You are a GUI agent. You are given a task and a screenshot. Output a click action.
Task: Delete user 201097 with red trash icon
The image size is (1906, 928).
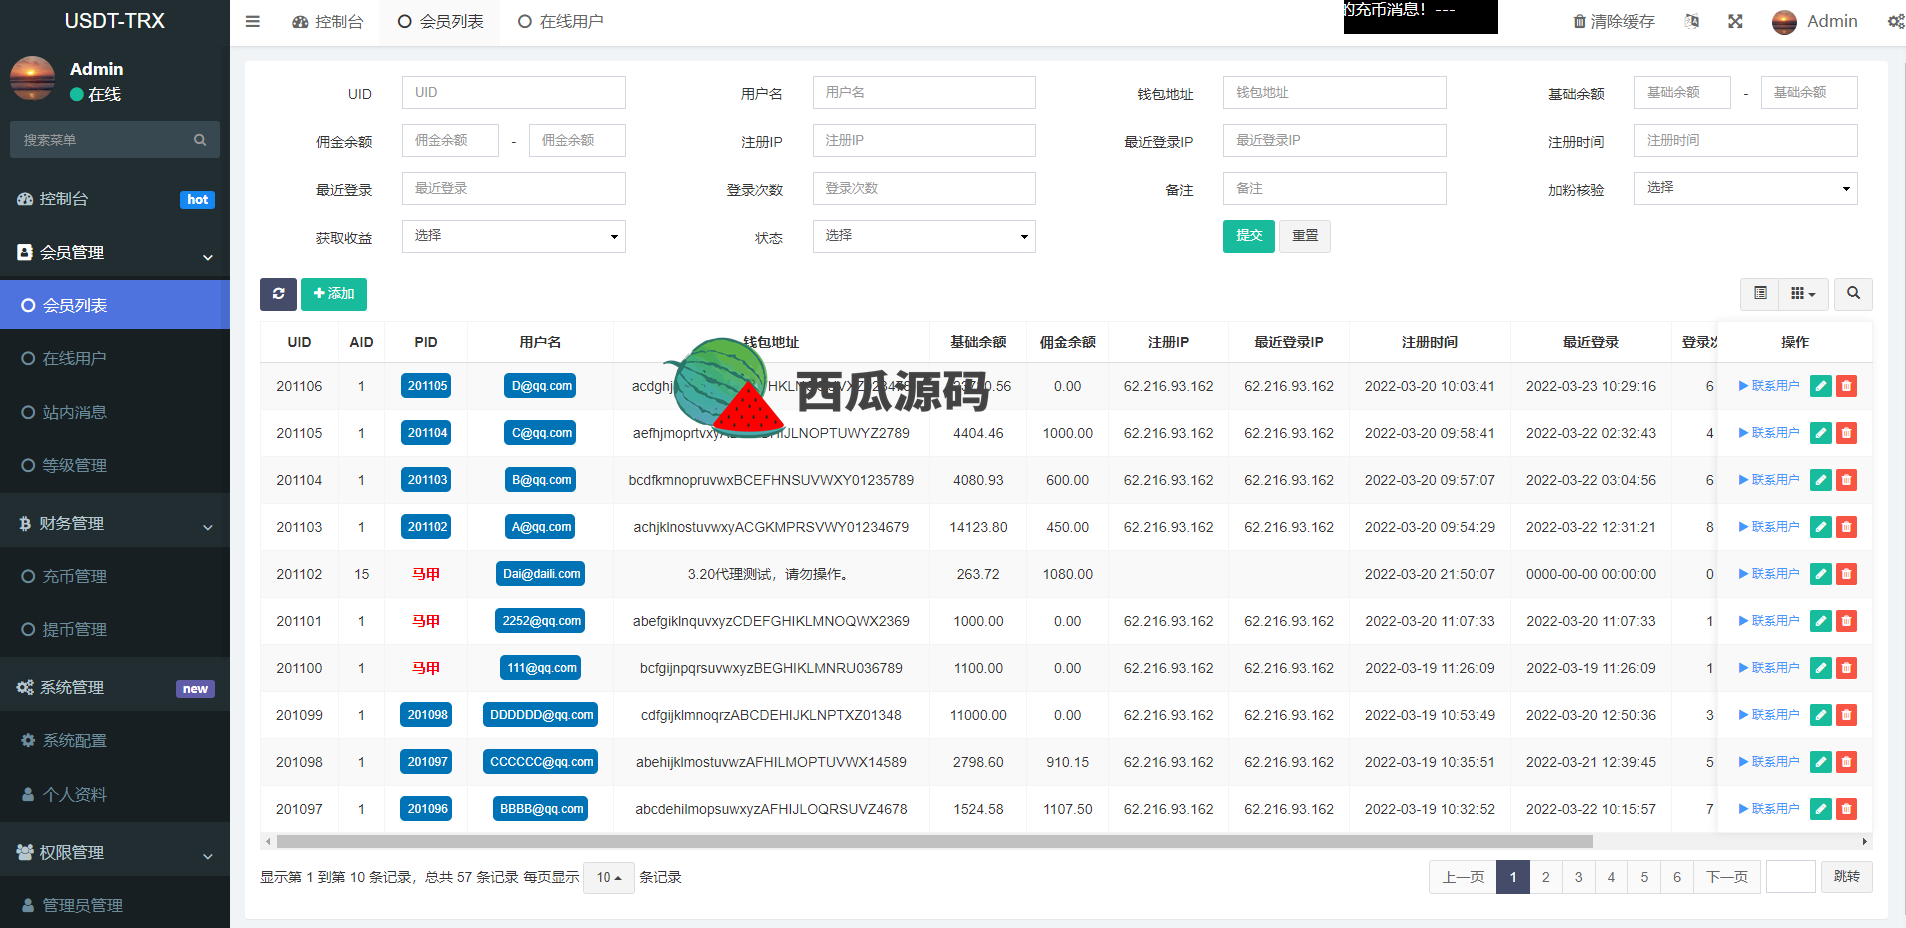(1847, 809)
